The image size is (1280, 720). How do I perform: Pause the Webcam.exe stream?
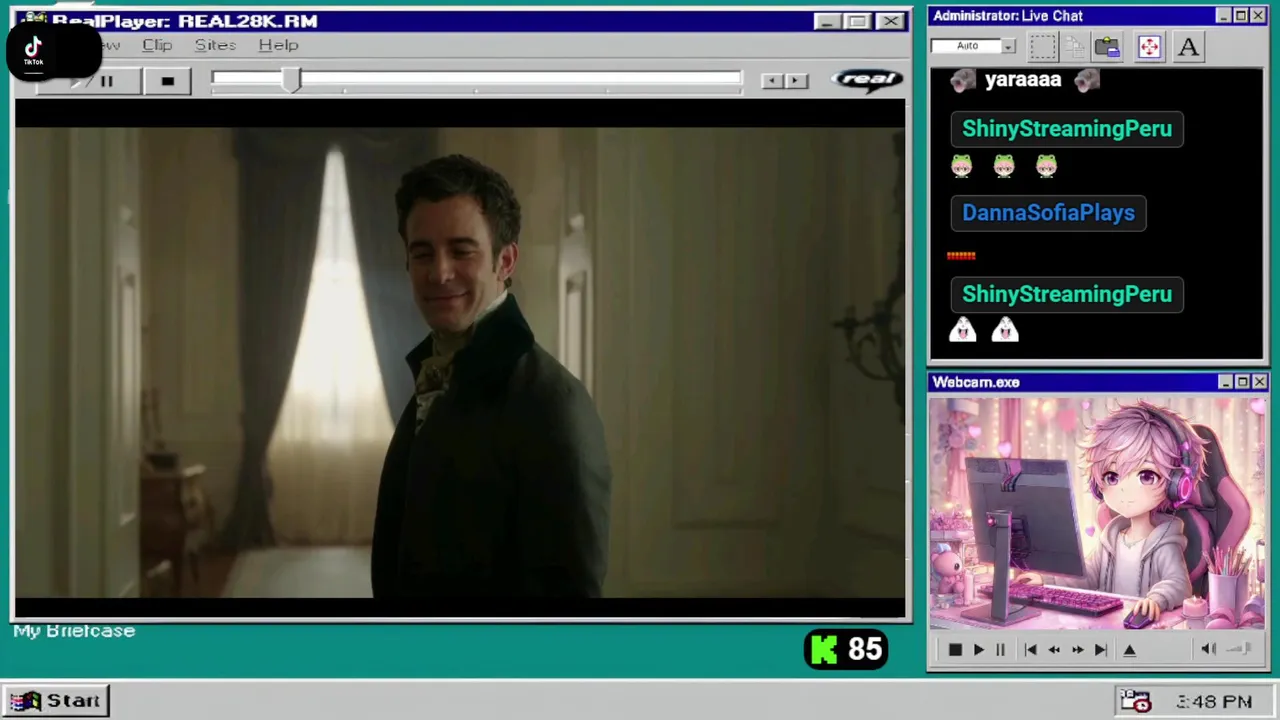pos(1000,650)
